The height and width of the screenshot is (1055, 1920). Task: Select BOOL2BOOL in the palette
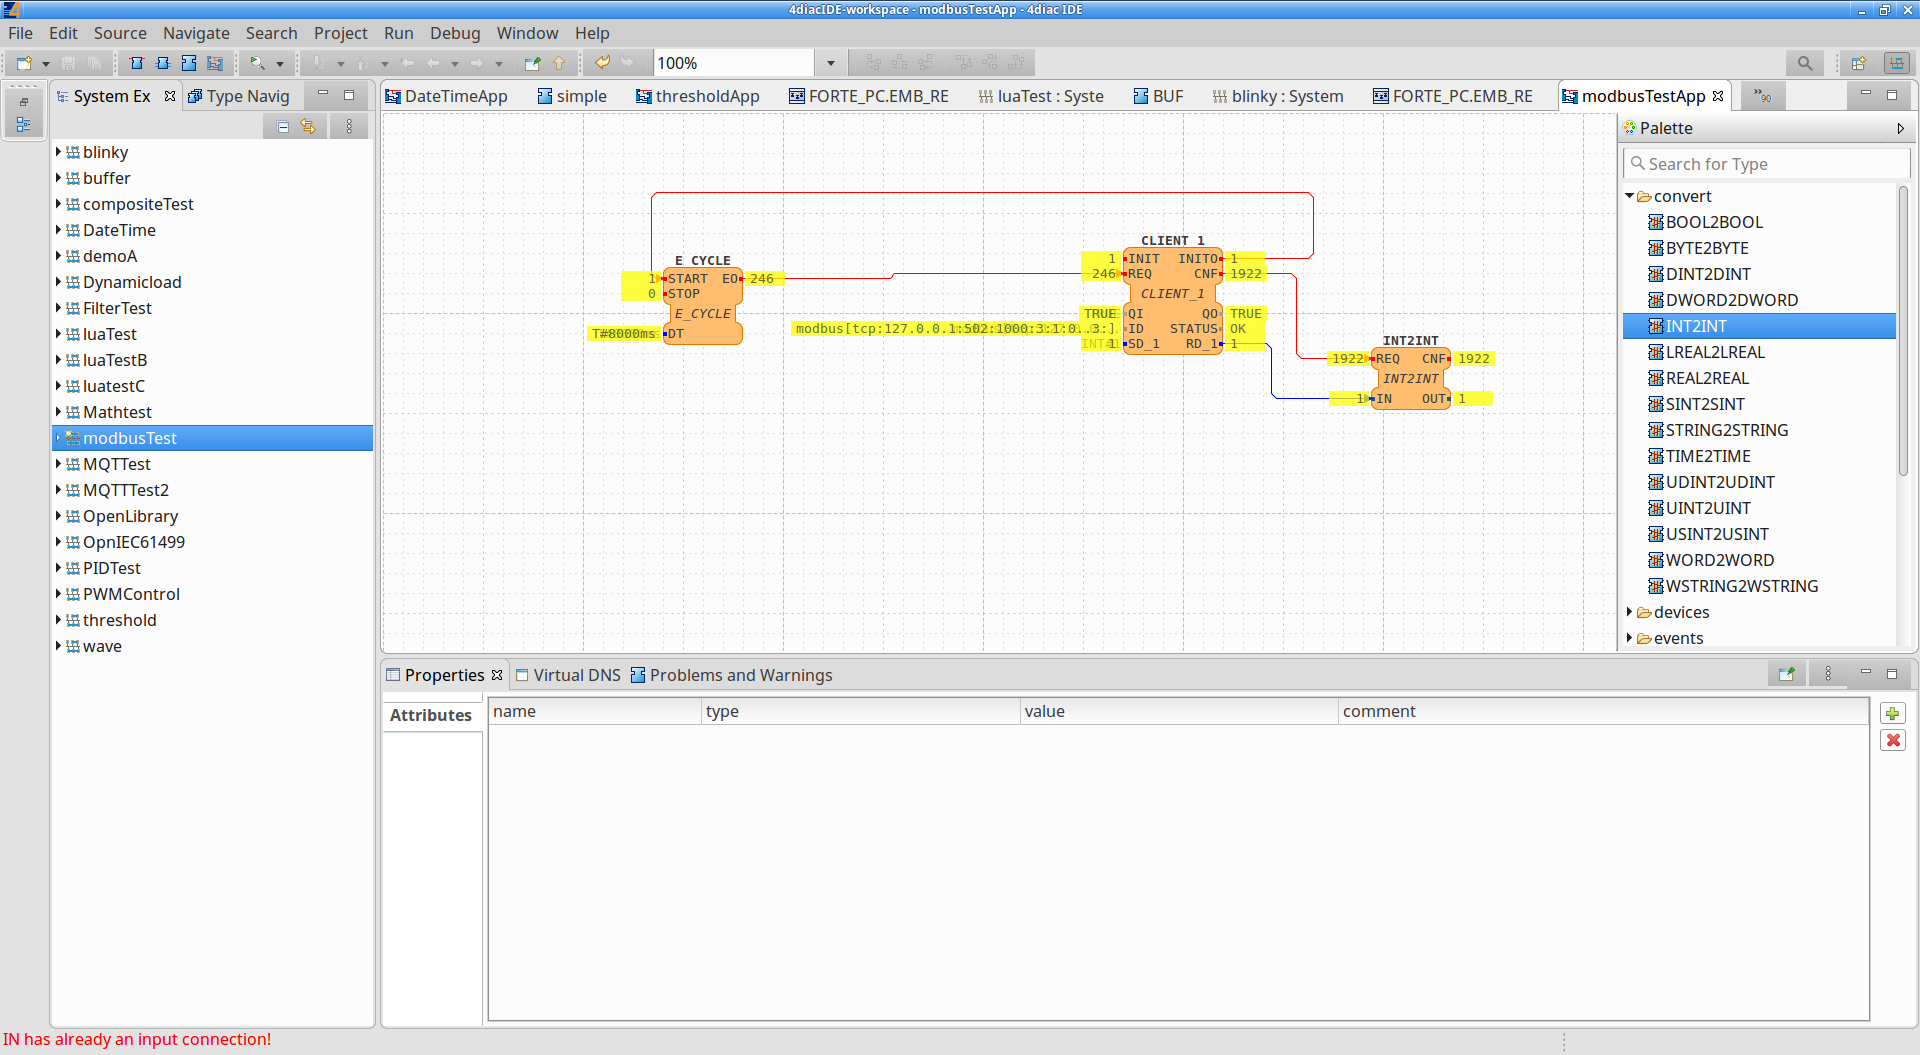(1713, 222)
